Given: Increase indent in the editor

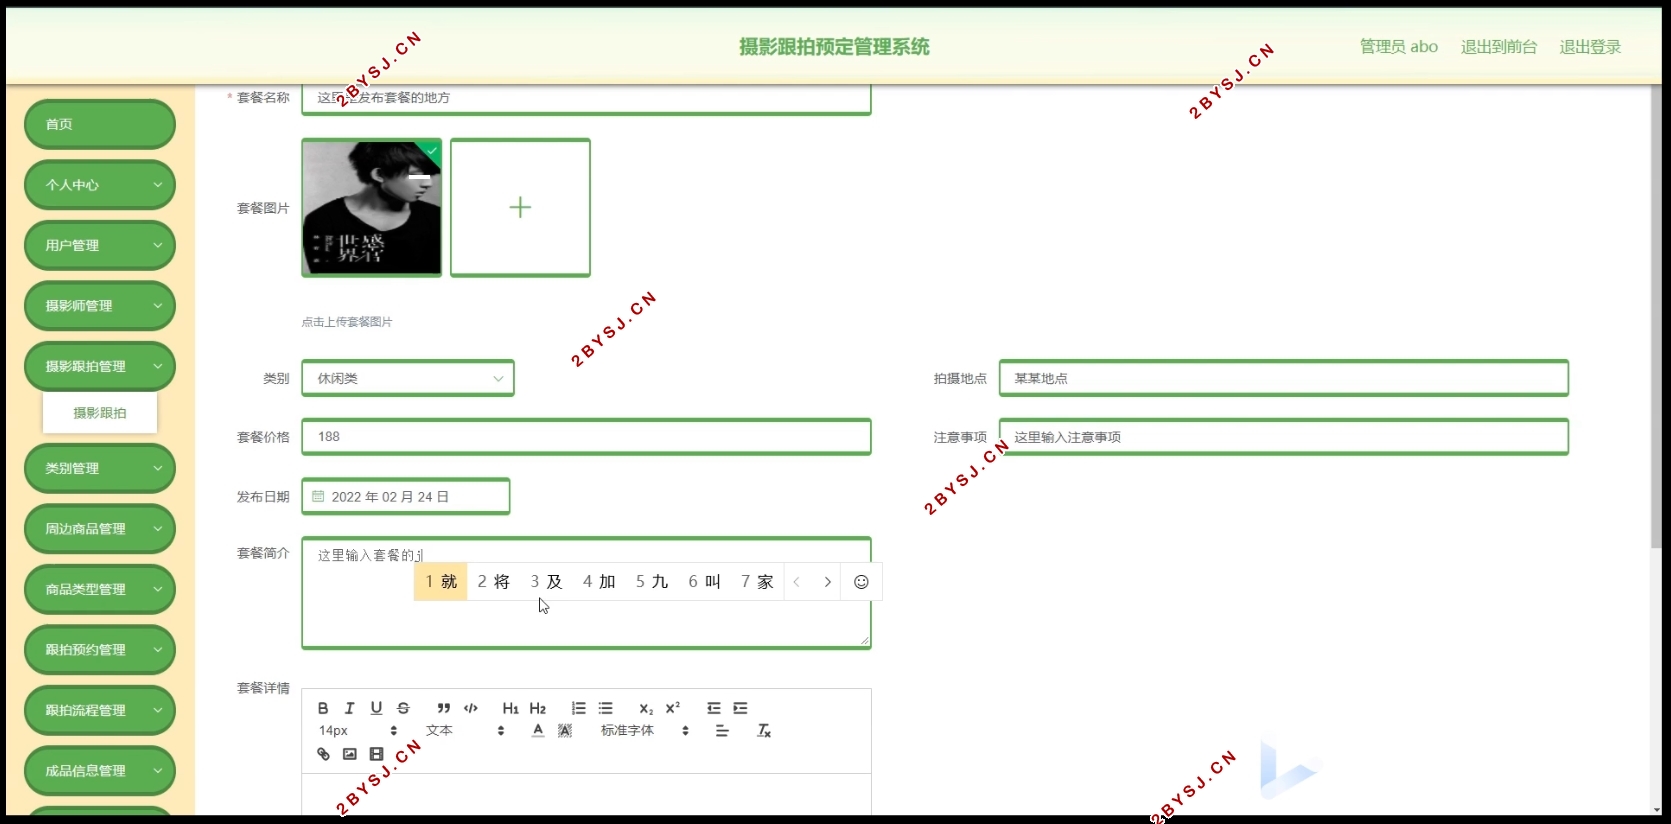Looking at the screenshot, I should [x=740, y=708].
